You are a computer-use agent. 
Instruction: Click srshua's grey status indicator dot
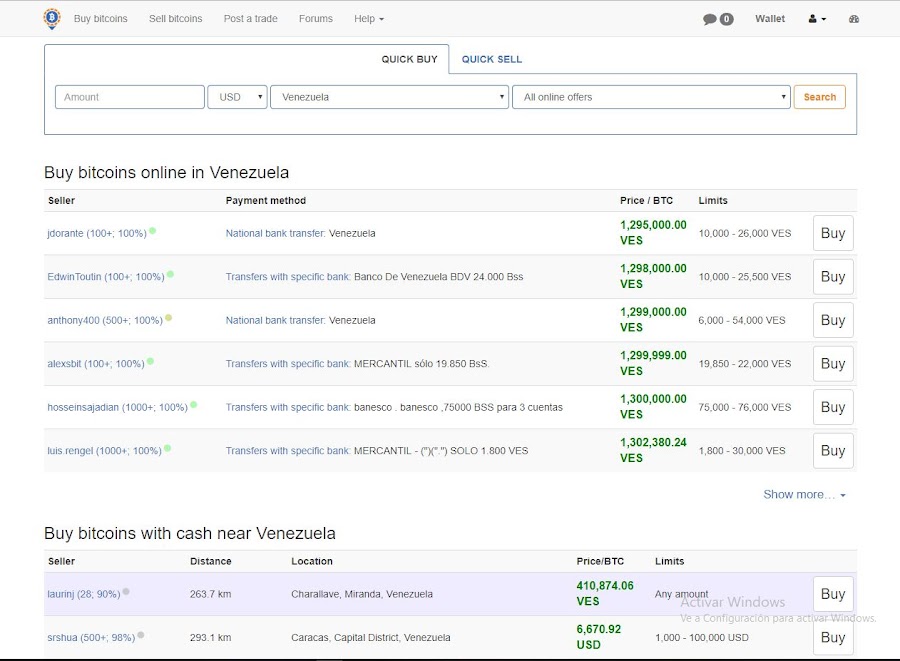141,635
